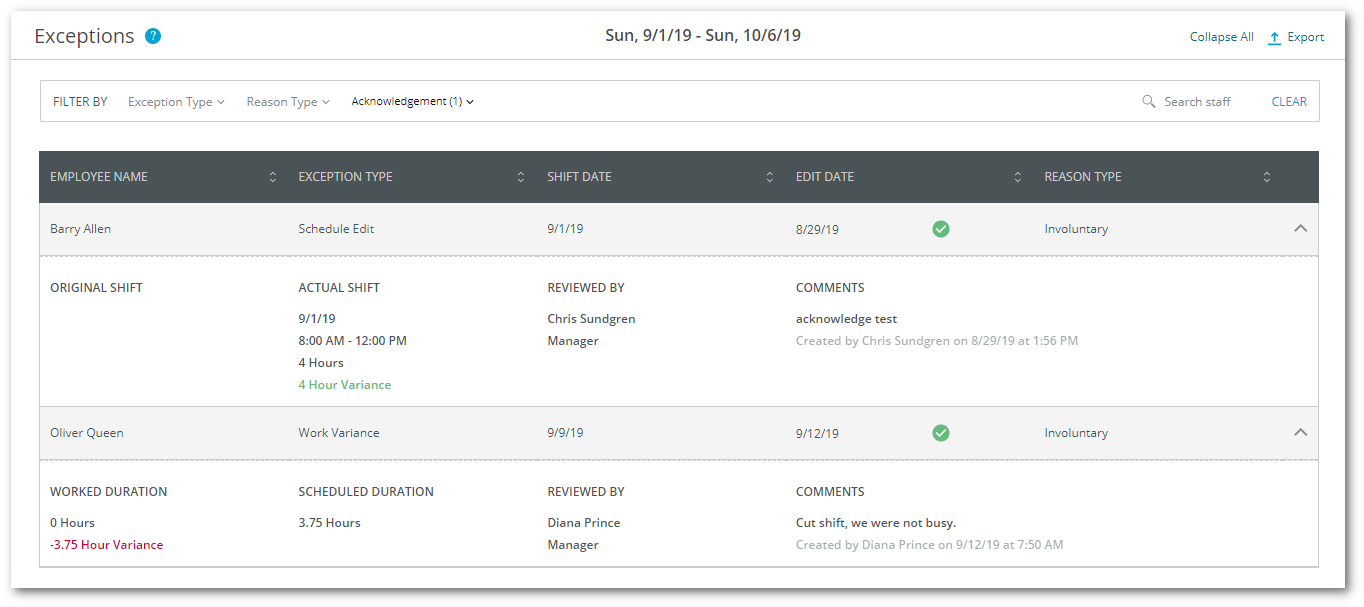Collapse Barry Allen's exception row

pyautogui.click(x=1300, y=229)
